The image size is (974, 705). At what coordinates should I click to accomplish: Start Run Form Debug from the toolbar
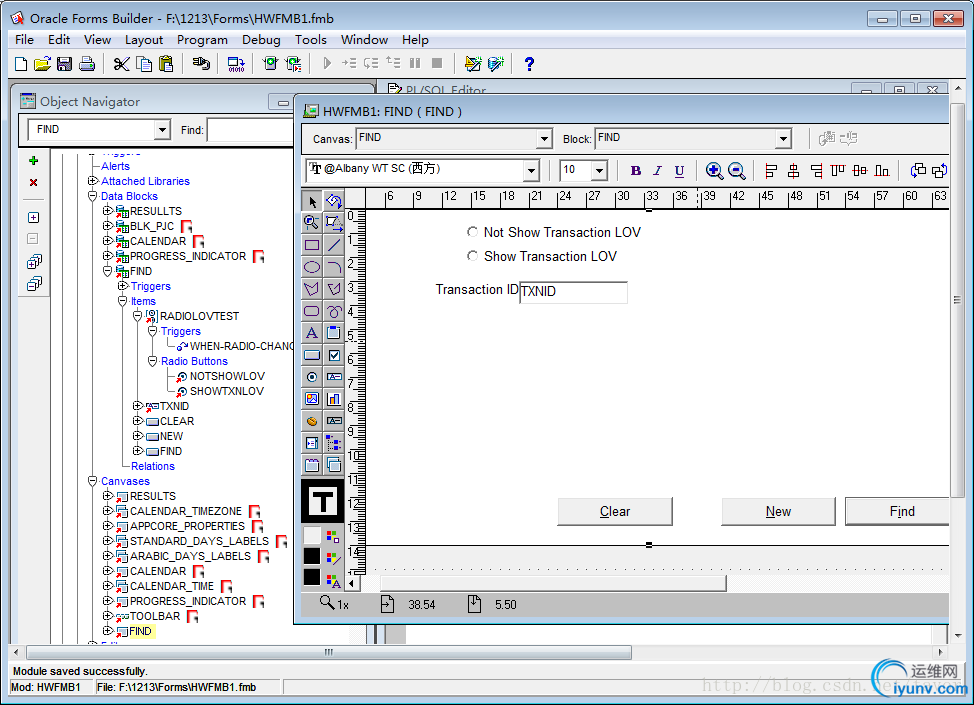(293, 64)
